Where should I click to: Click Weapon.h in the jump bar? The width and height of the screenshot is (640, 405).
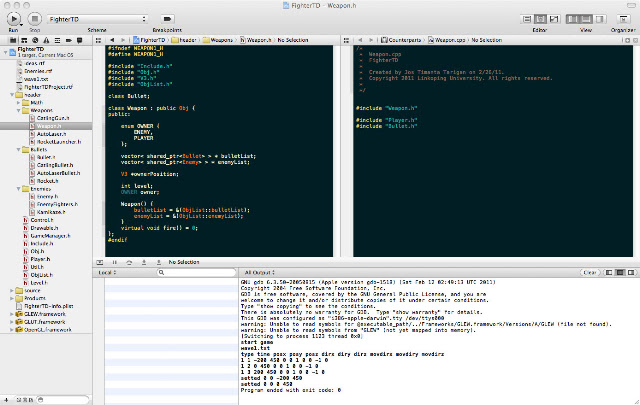coord(256,40)
